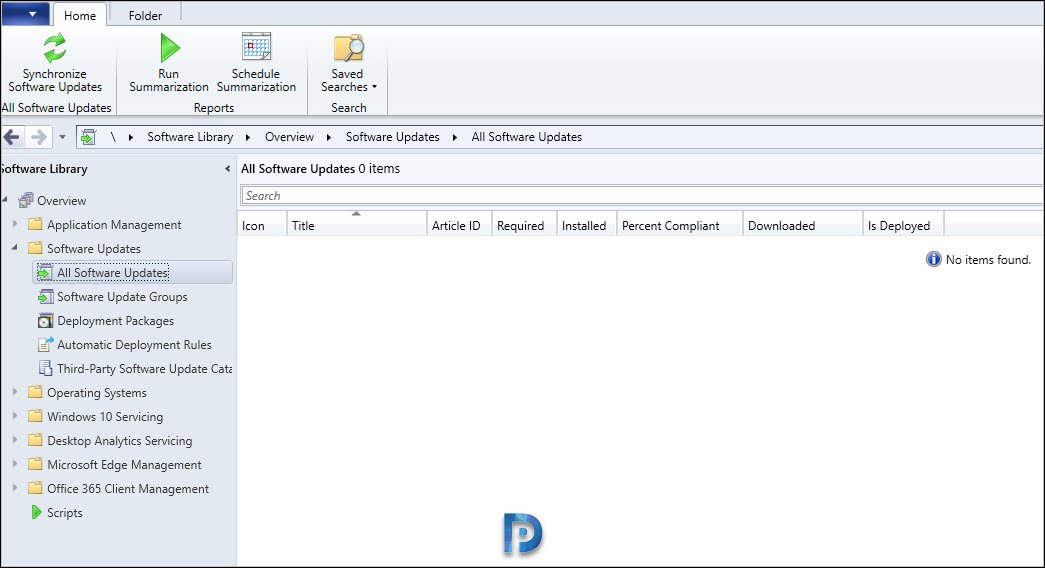The image size is (1045, 568).
Task: Expand arrow after Software Library breadcrumb
Action: tap(248, 137)
